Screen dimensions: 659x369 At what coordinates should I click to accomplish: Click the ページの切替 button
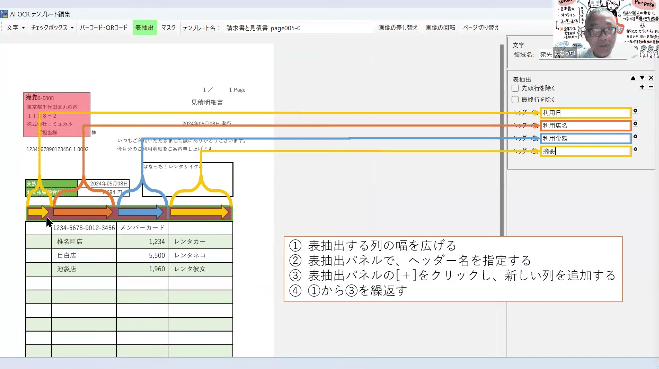coord(480,28)
